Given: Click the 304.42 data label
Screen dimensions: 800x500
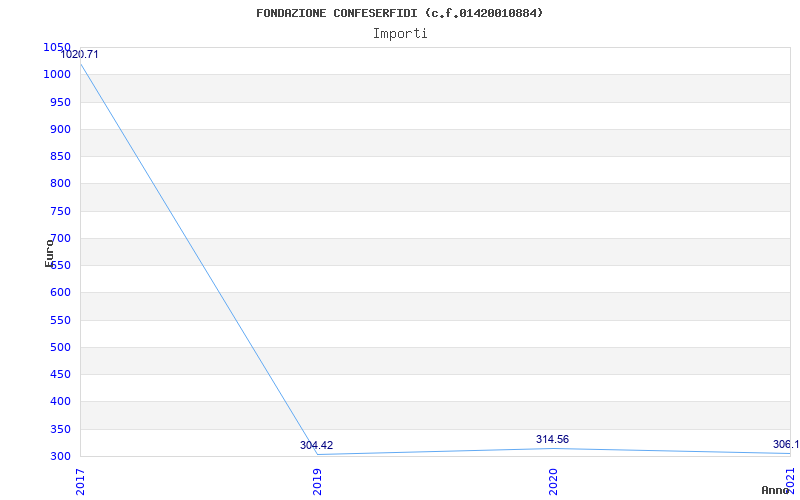Looking at the screenshot, I should [316, 445].
